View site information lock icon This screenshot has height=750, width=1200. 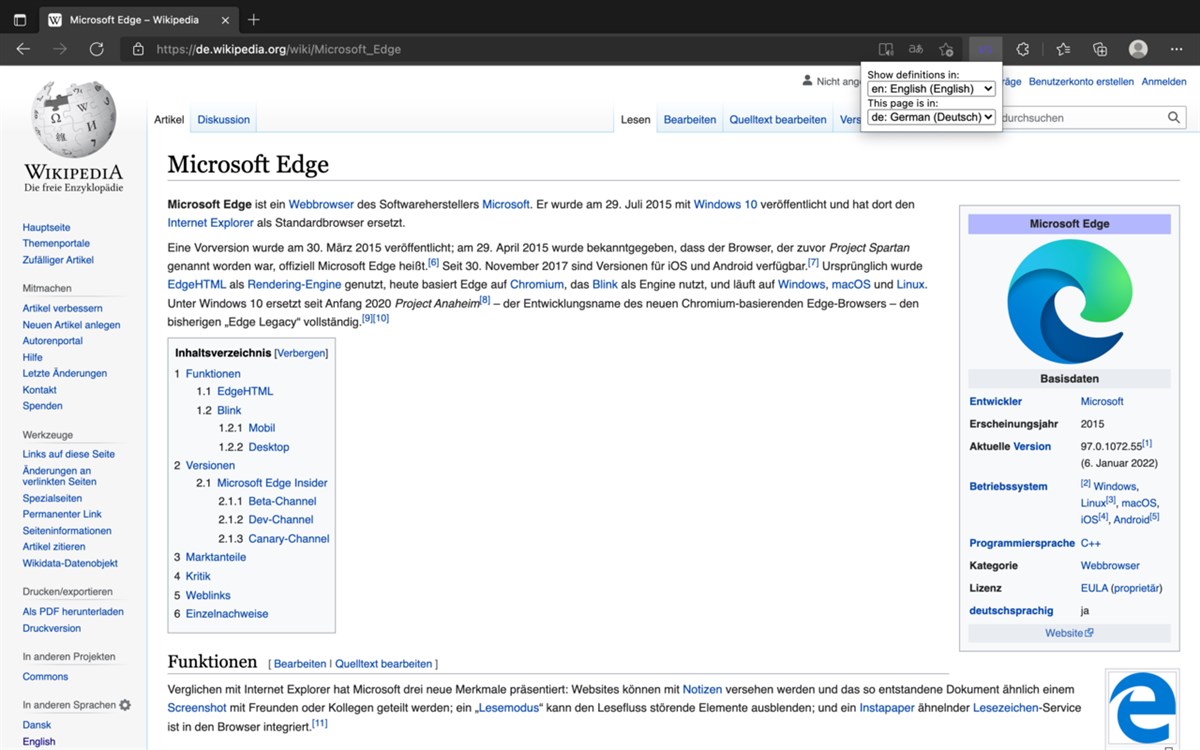pyautogui.click(x=138, y=49)
